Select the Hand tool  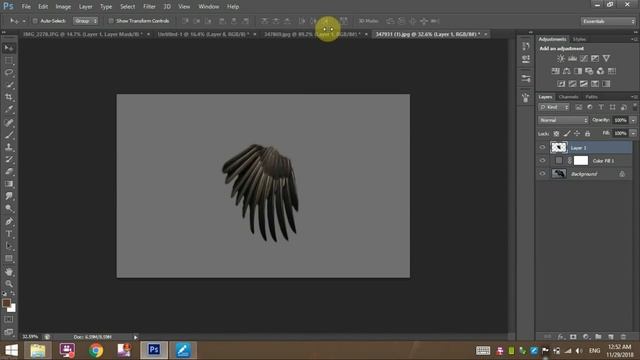click(9, 271)
